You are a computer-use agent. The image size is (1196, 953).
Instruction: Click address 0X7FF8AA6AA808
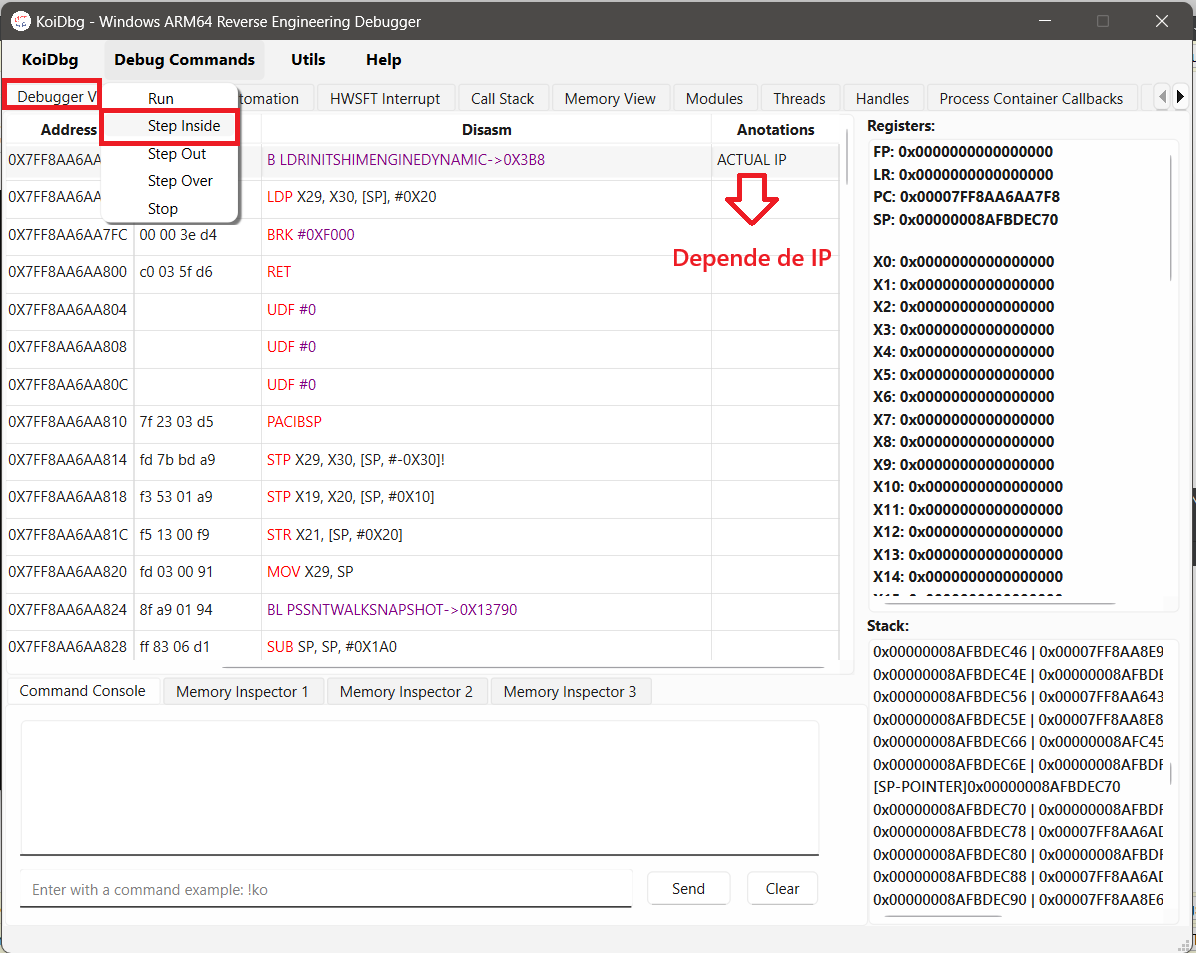[x=68, y=346]
